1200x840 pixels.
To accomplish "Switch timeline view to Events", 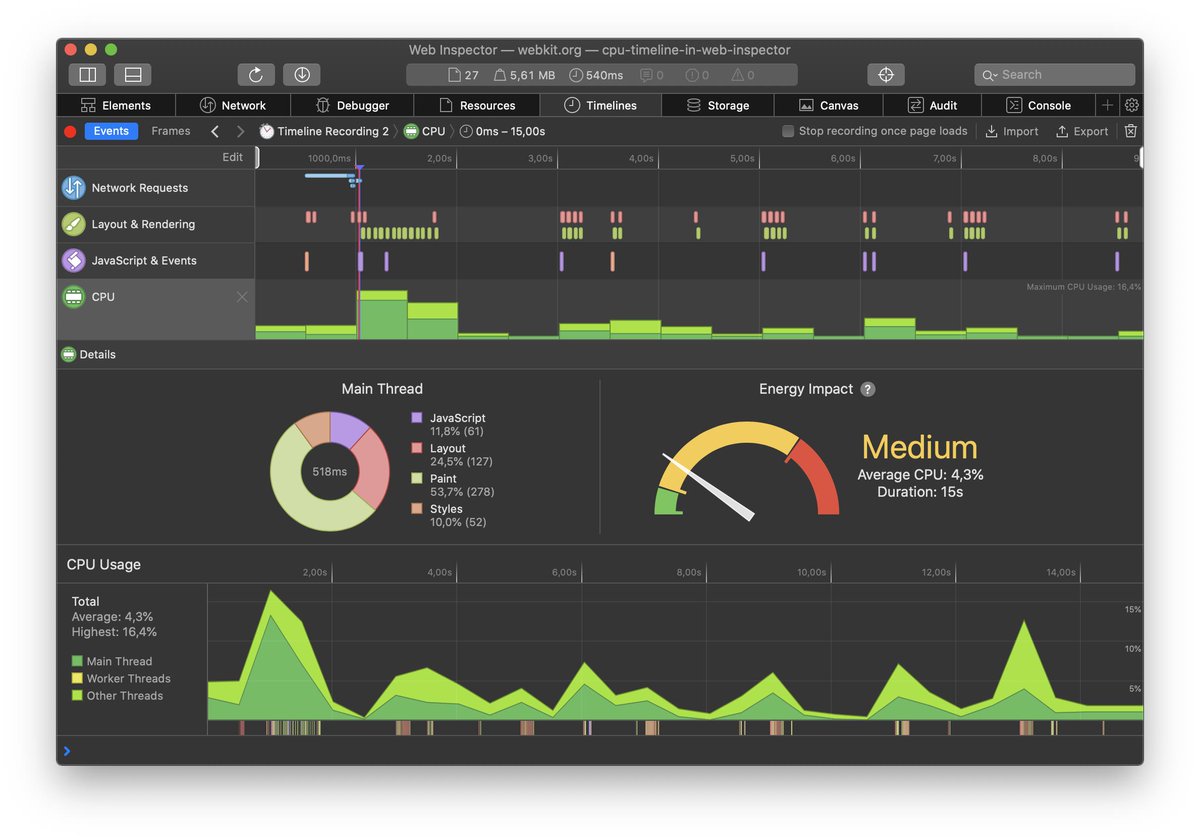I will [x=111, y=131].
